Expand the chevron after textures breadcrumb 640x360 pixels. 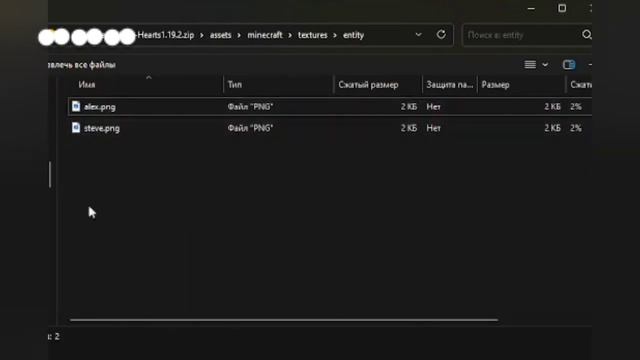[335, 36]
